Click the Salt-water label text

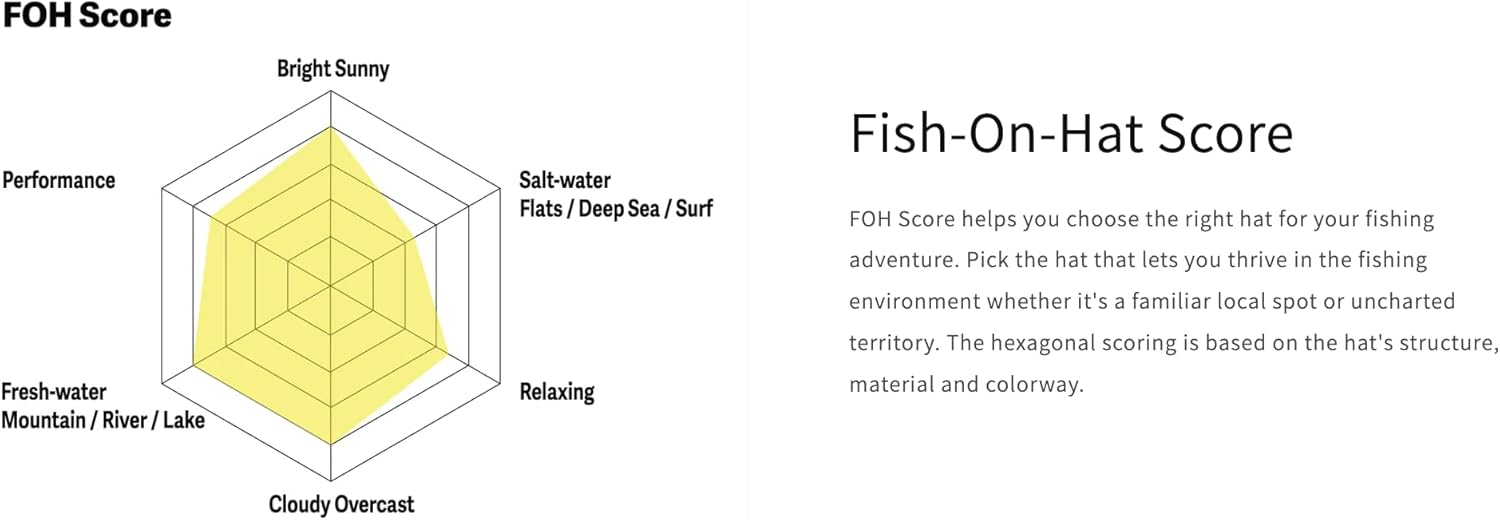pos(565,181)
